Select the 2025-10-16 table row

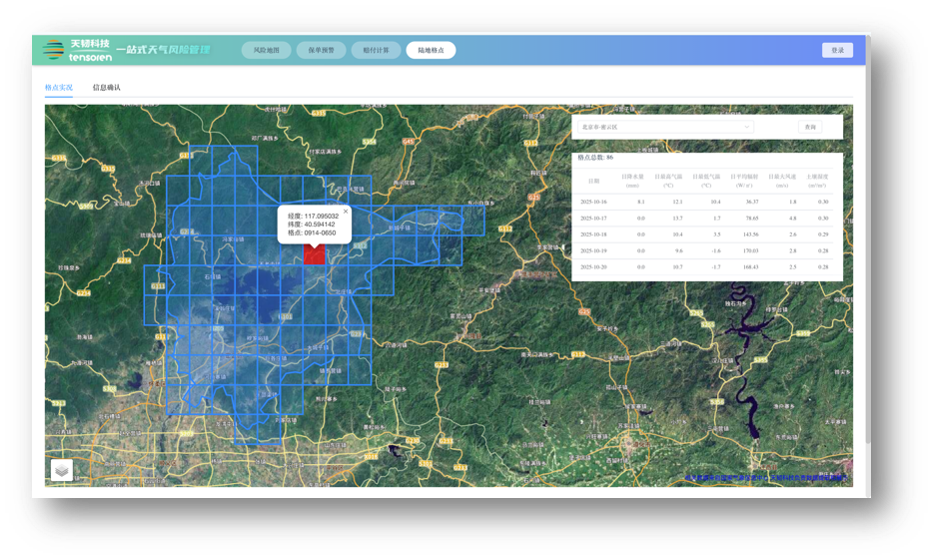(x=706, y=202)
